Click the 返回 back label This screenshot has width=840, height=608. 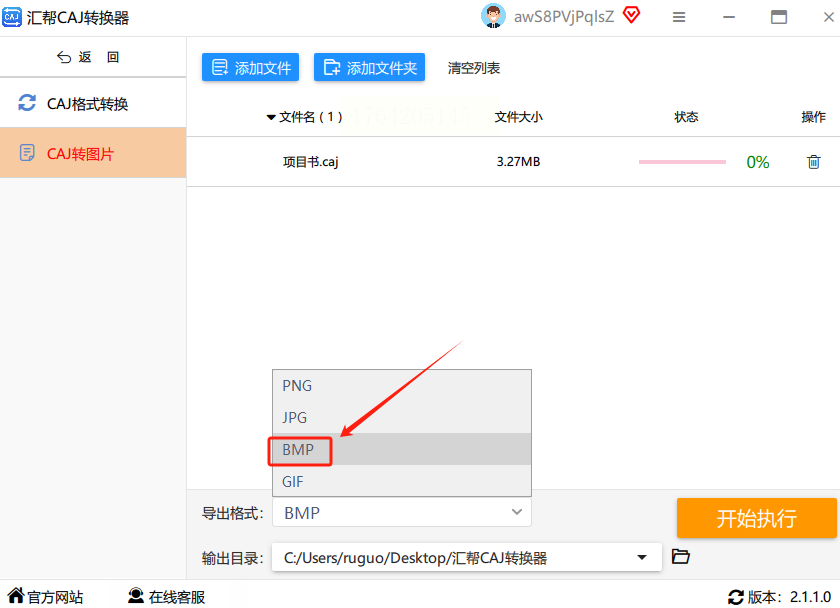point(99,57)
